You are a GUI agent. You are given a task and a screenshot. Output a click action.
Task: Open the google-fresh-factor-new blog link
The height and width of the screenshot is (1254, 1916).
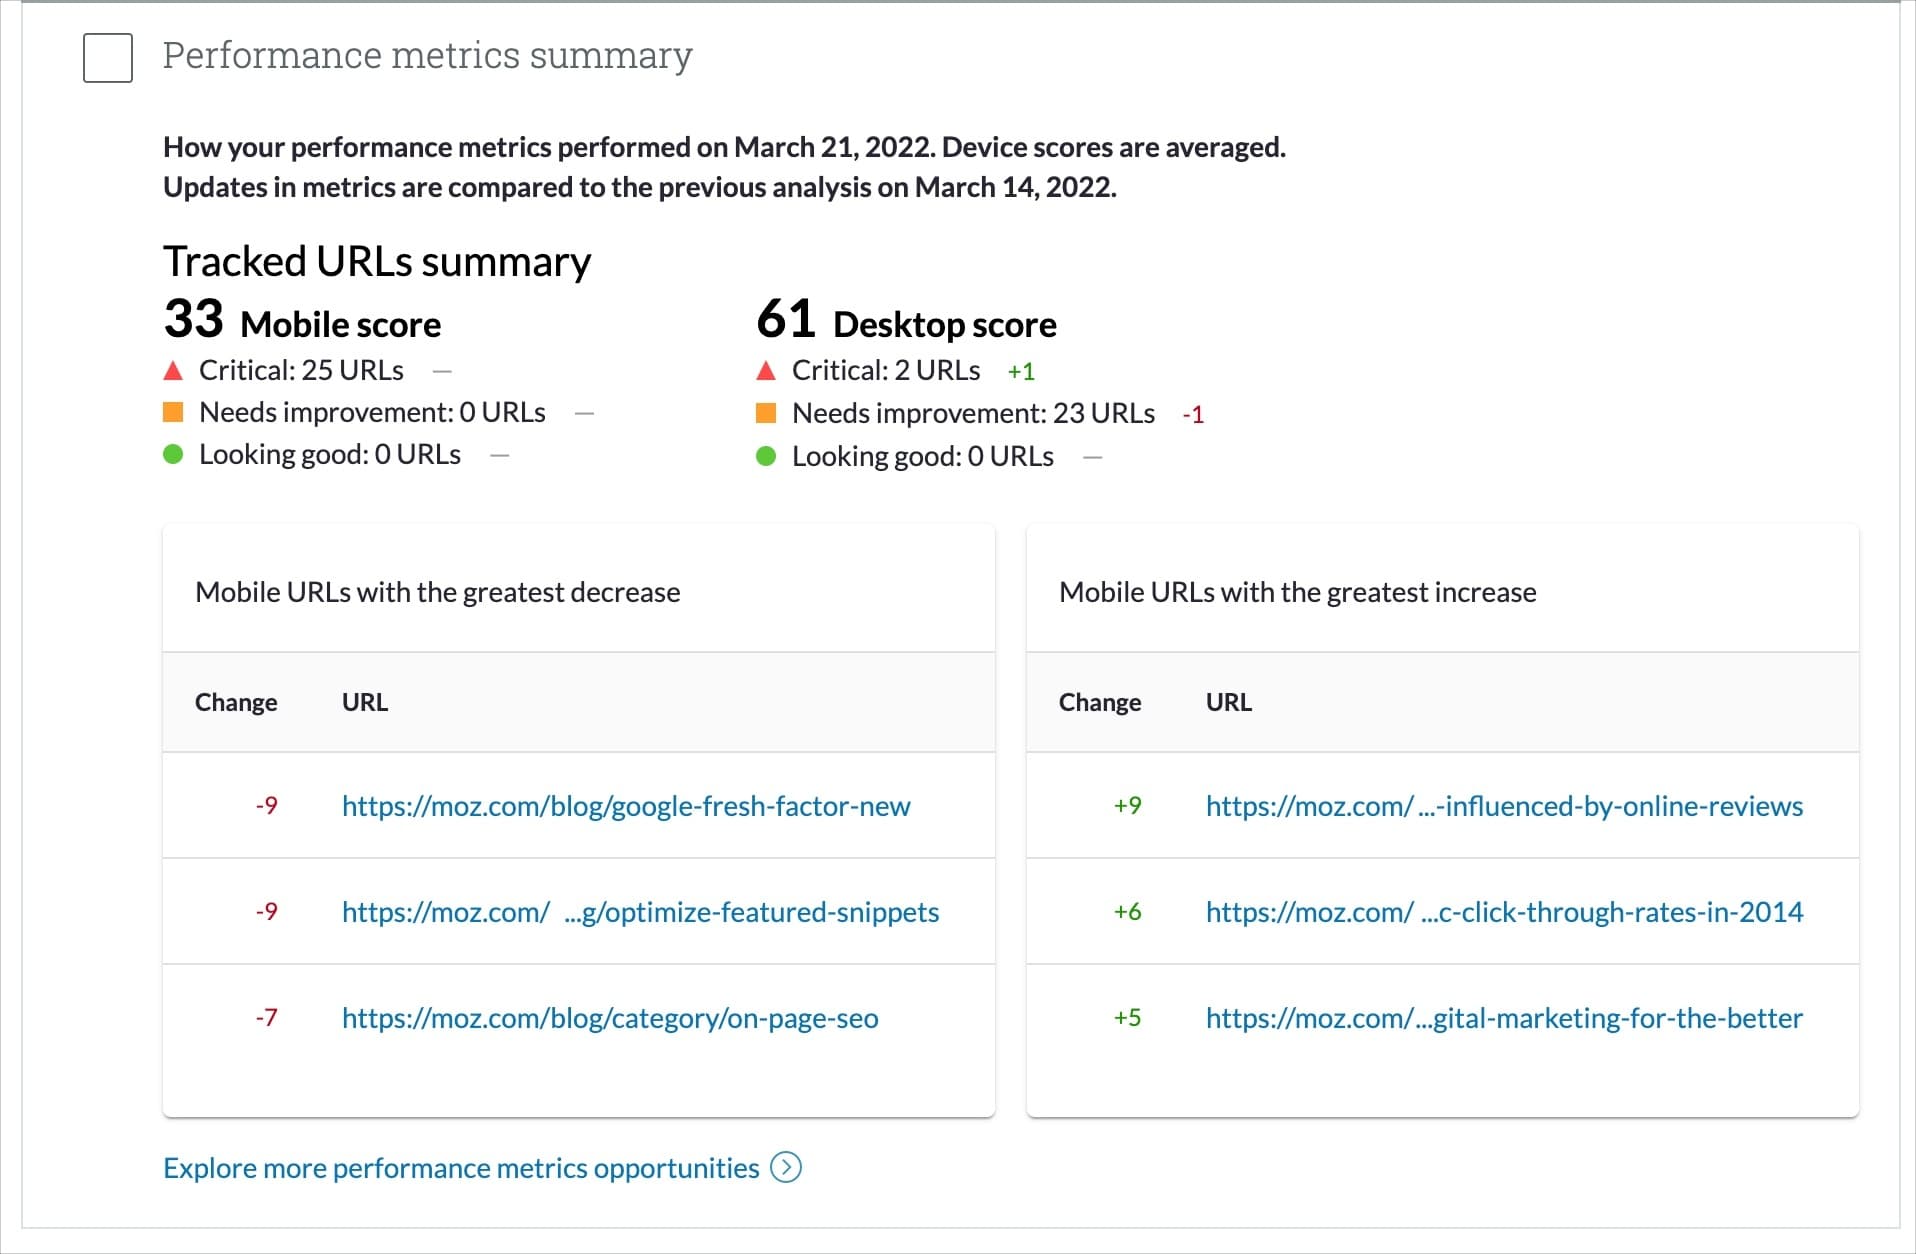(626, 806)
